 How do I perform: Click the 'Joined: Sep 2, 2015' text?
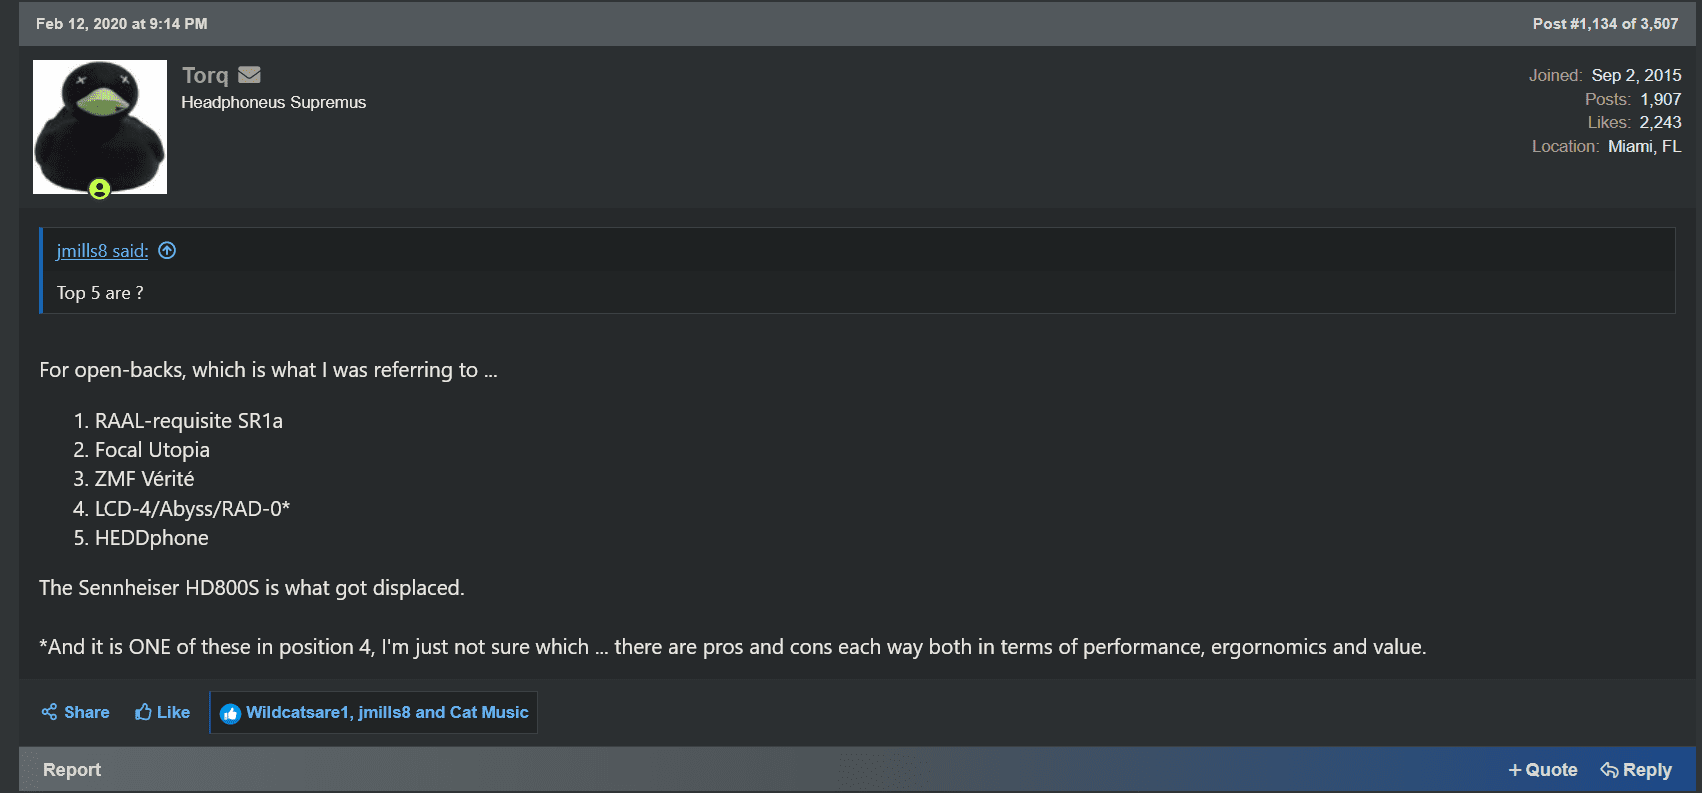(1605, 75)
